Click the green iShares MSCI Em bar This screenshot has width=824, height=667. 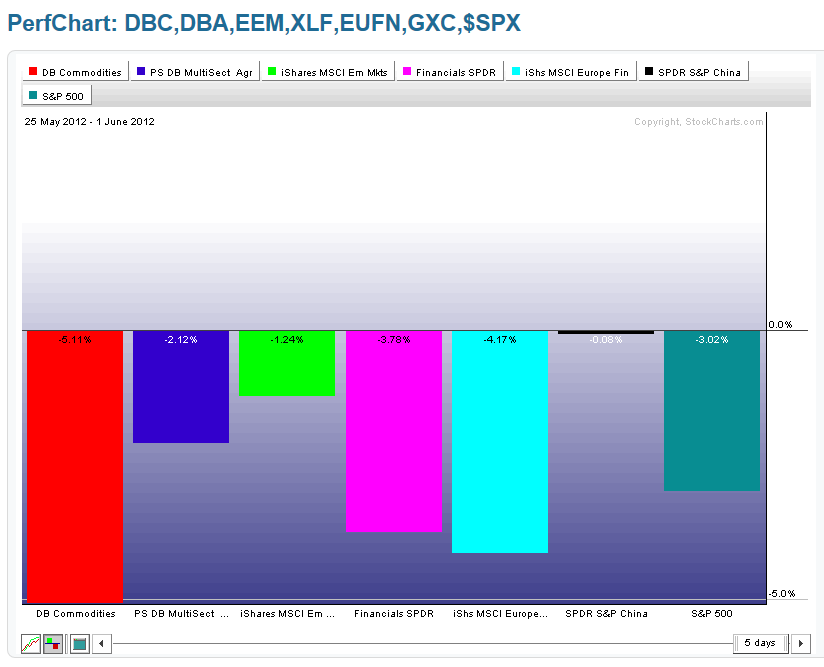pos(287,363)
